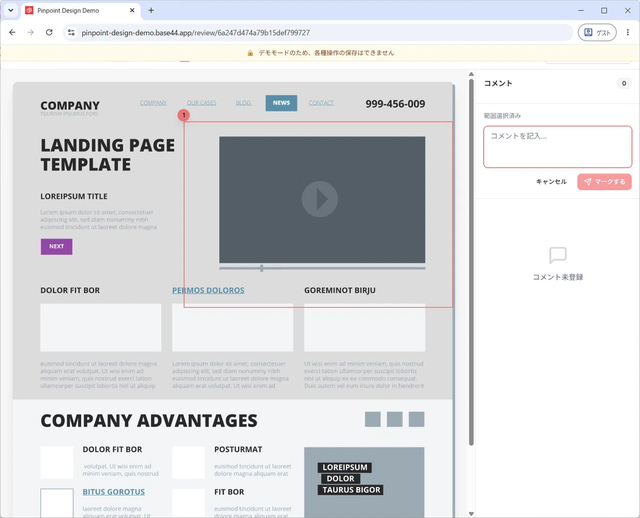Click the browser forward arrow
The height and width of the screenshot is (518, 640).
click(31, 32)
